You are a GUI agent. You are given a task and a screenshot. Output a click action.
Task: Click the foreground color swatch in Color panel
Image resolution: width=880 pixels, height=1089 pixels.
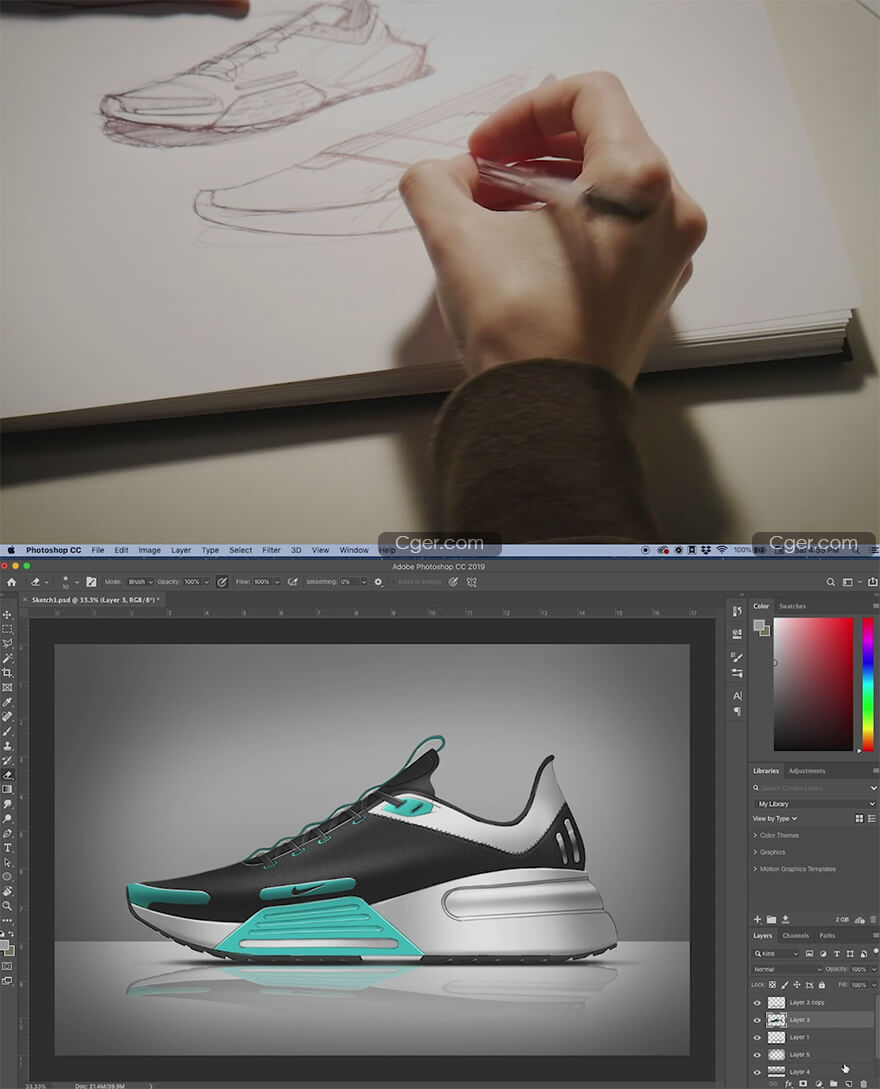[x=759, y=624]
